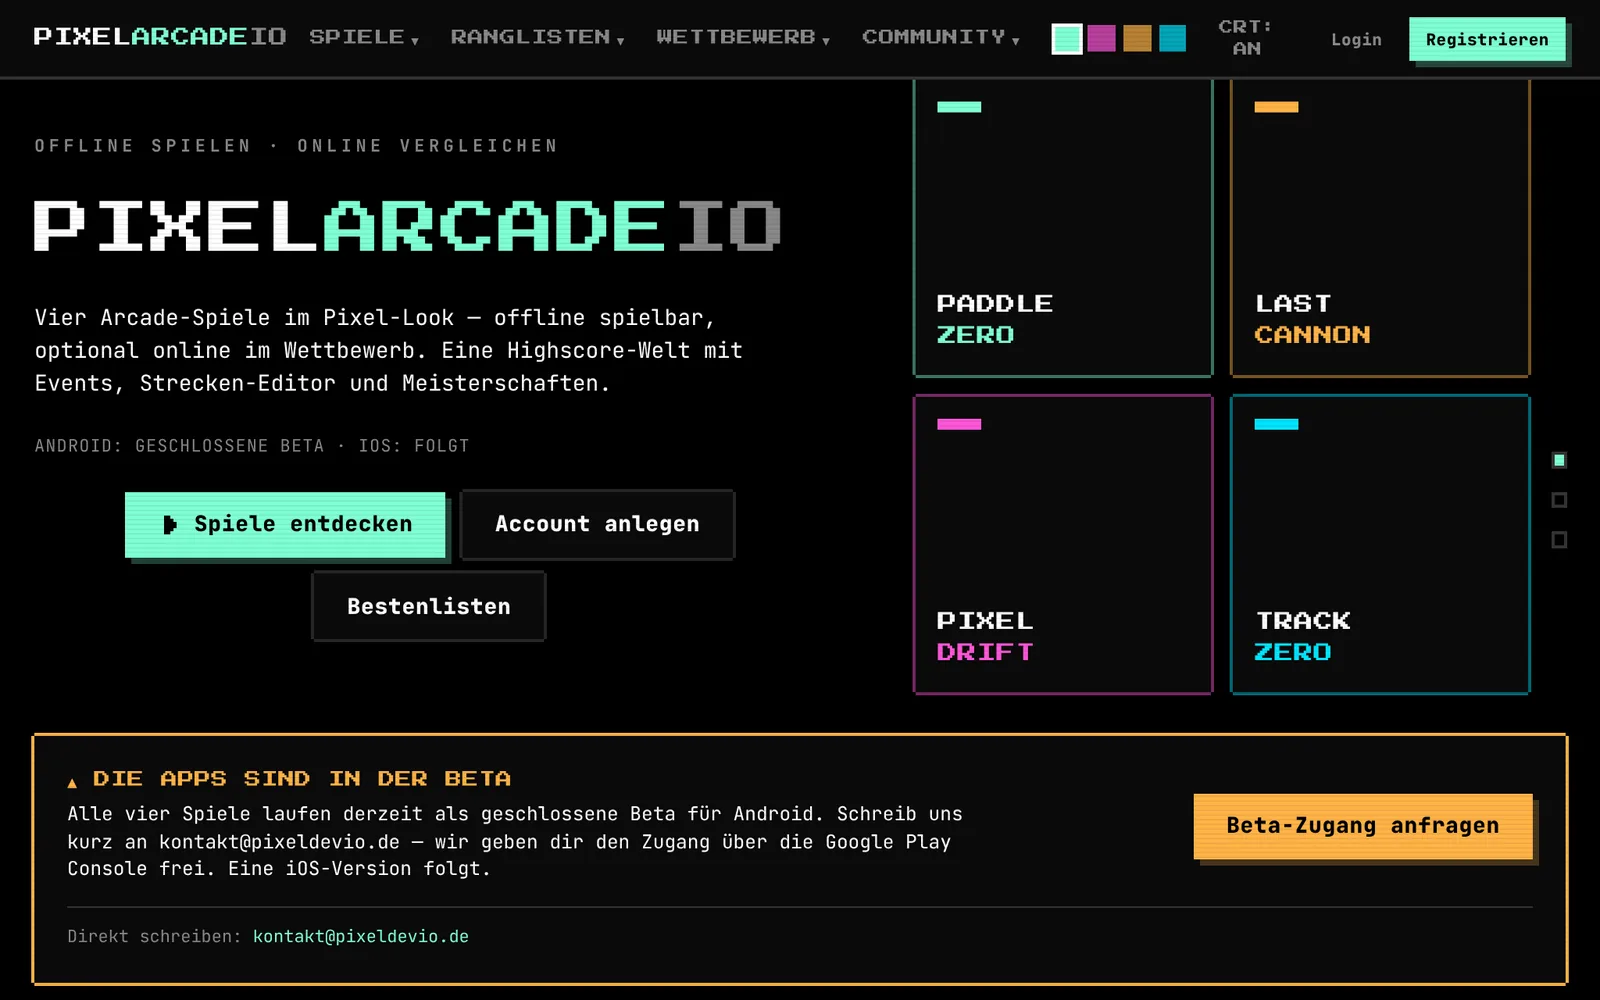
Task: Click the Registrieren button
Action: point(1487,40)
